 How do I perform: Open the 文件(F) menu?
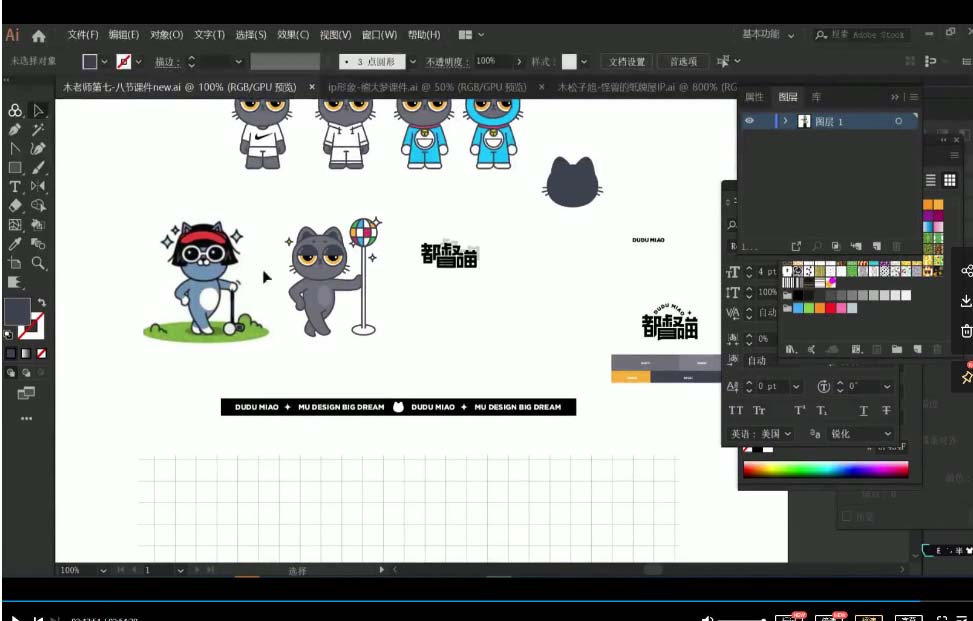(x=83, y=35)
